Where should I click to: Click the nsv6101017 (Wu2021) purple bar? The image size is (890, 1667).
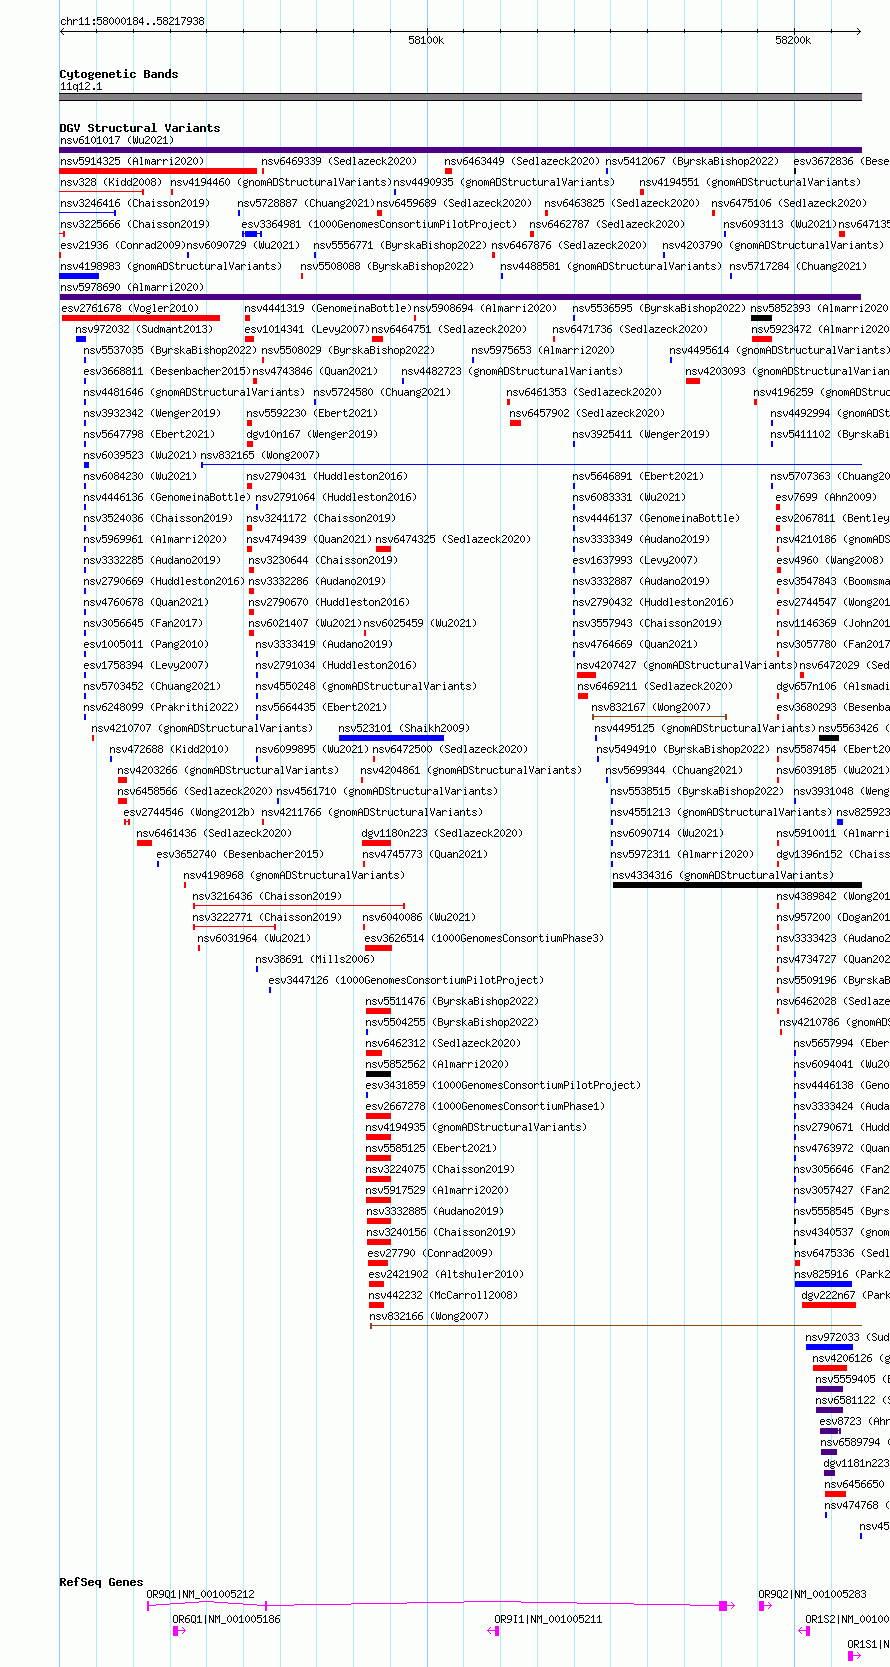pos(460,150)
